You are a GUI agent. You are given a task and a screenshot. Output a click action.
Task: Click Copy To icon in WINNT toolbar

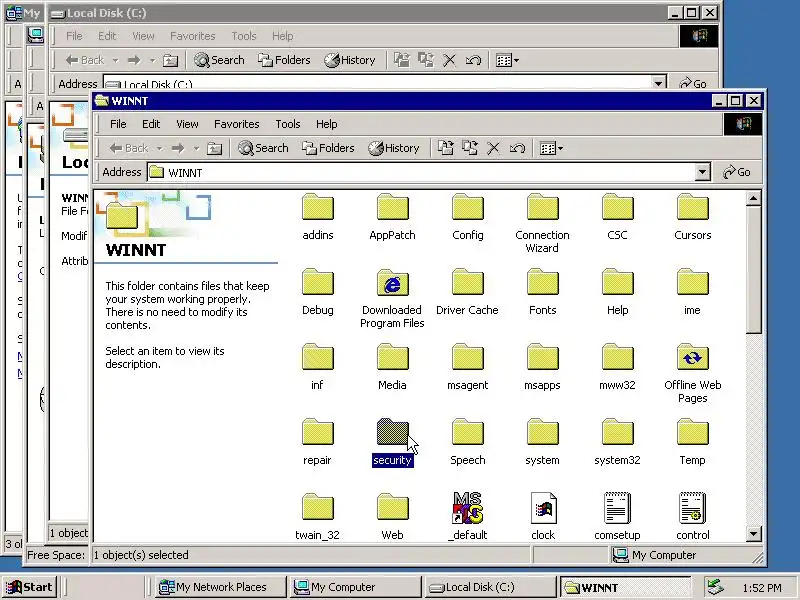pos(469,148)
